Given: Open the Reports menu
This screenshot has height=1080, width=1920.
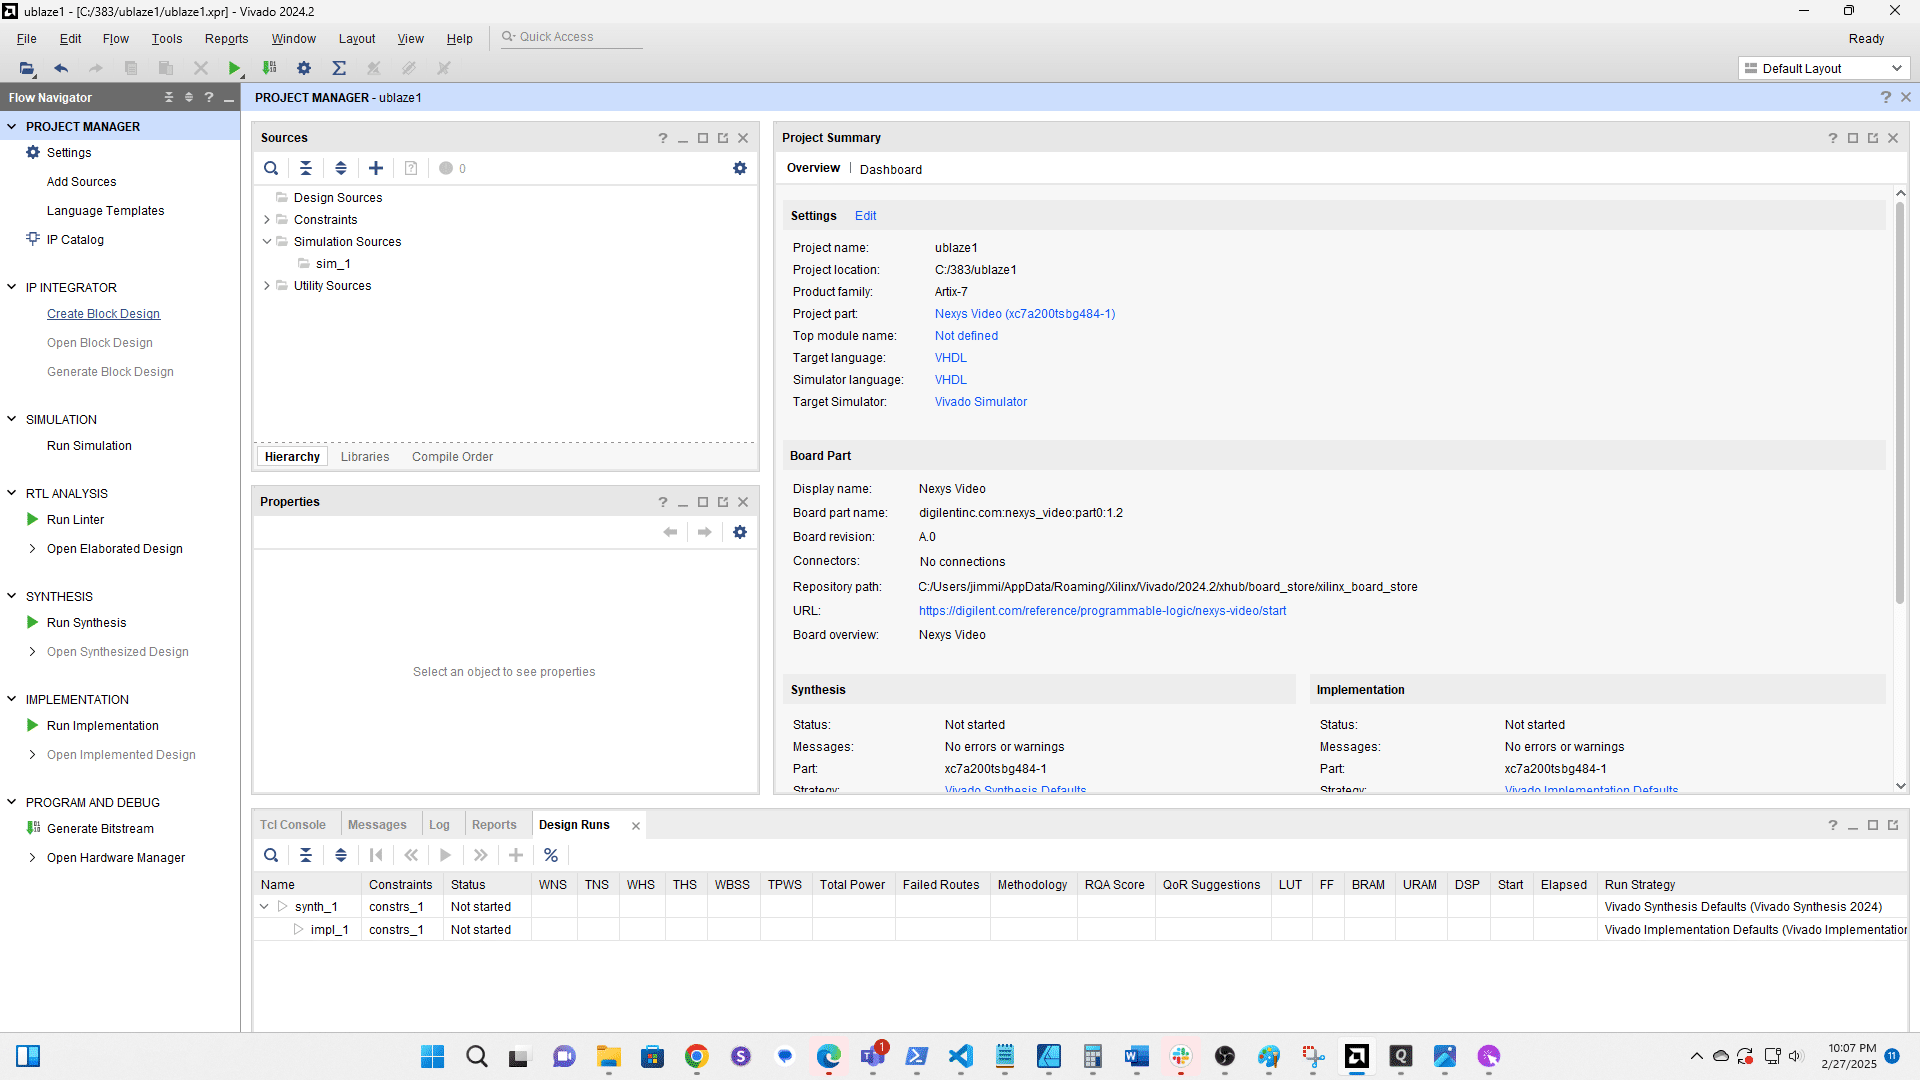Looking at the screenshot, I should click(x=226, y=38).
